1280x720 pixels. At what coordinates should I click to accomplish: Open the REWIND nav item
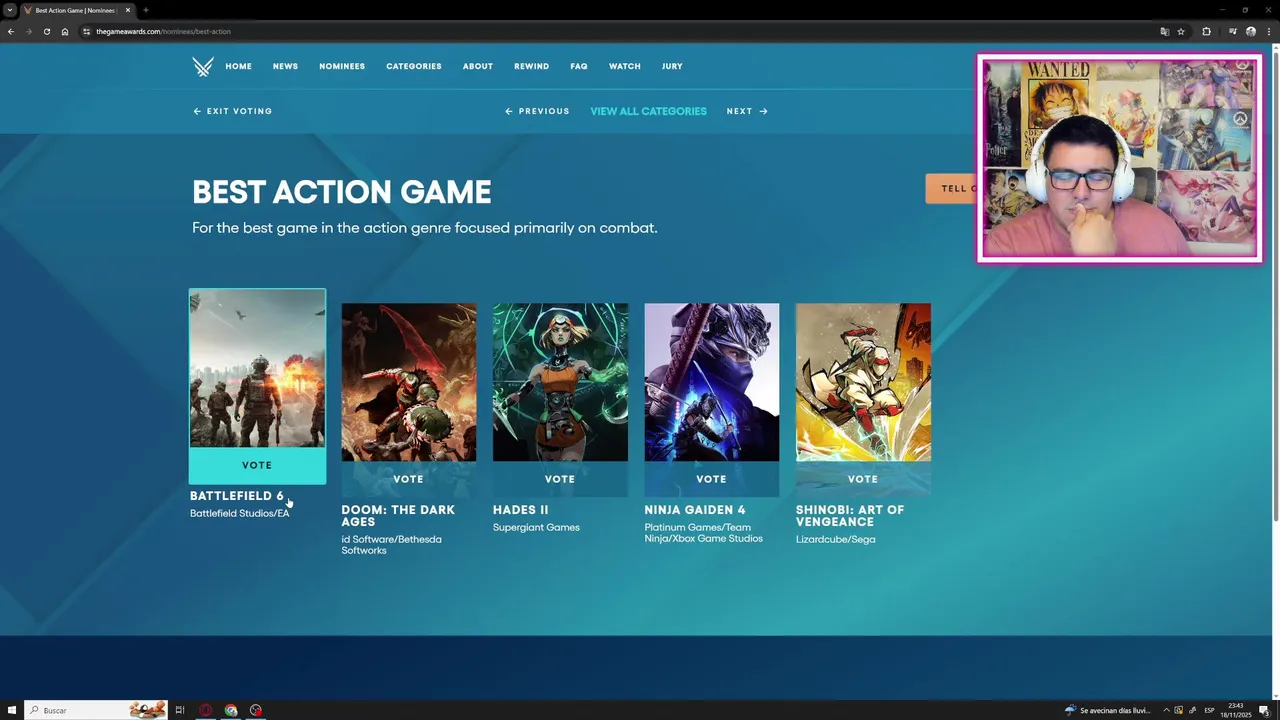click(x=531, y=67)
